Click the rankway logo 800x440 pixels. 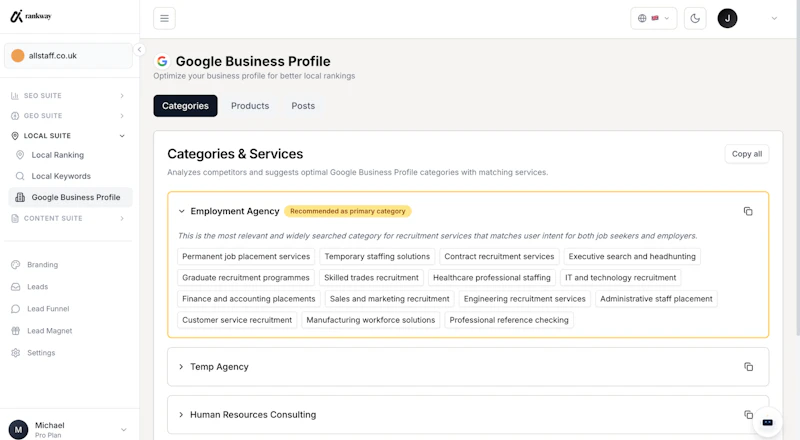31,16
